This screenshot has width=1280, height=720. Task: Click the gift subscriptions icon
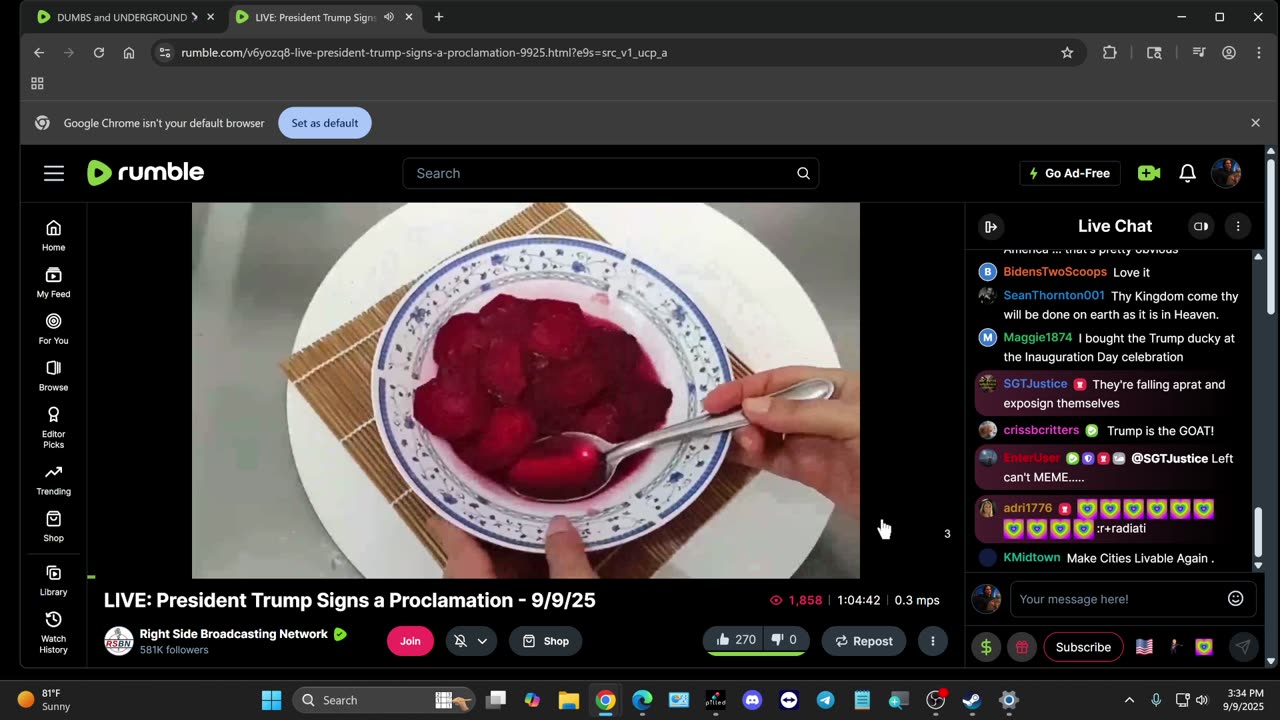click(1021, 647)
